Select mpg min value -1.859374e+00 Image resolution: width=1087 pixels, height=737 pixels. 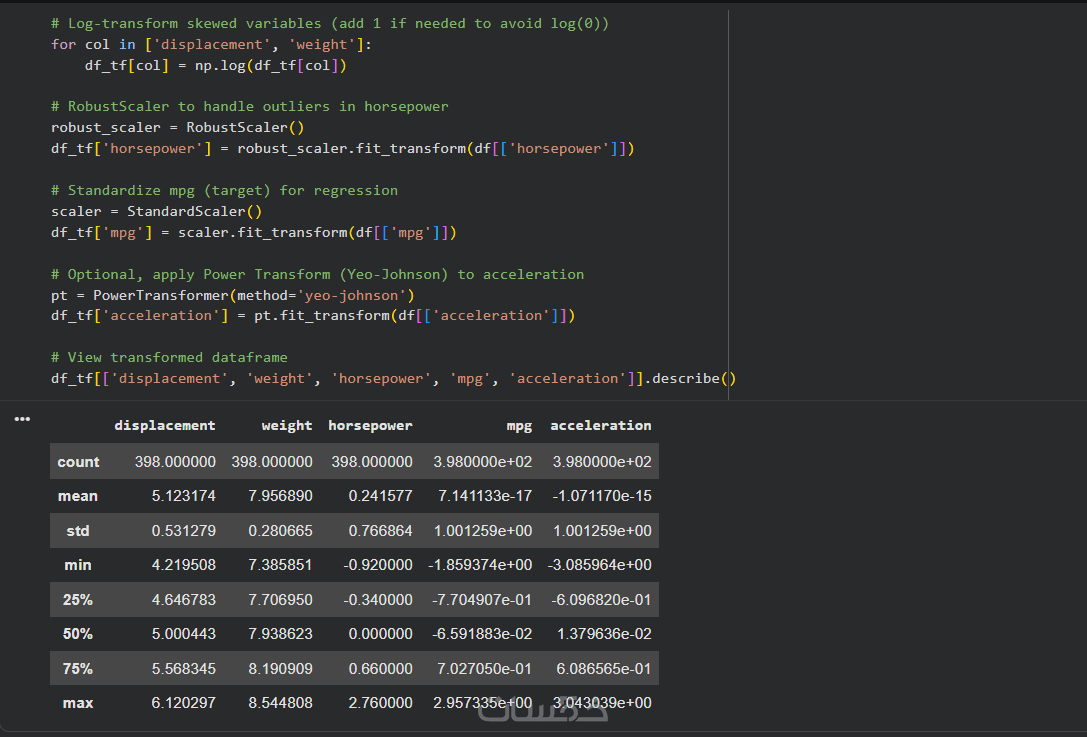click(480, 564)
